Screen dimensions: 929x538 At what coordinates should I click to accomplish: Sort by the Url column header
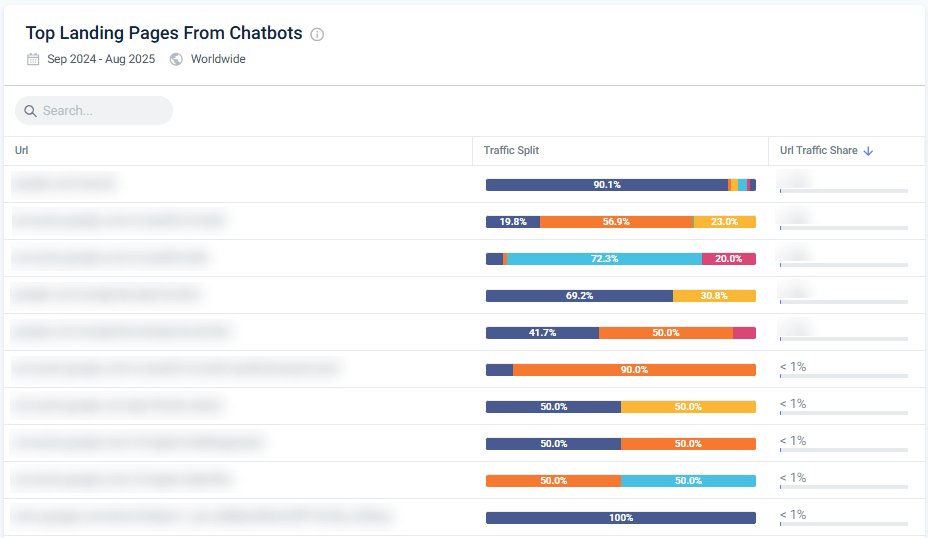[22, 151]
